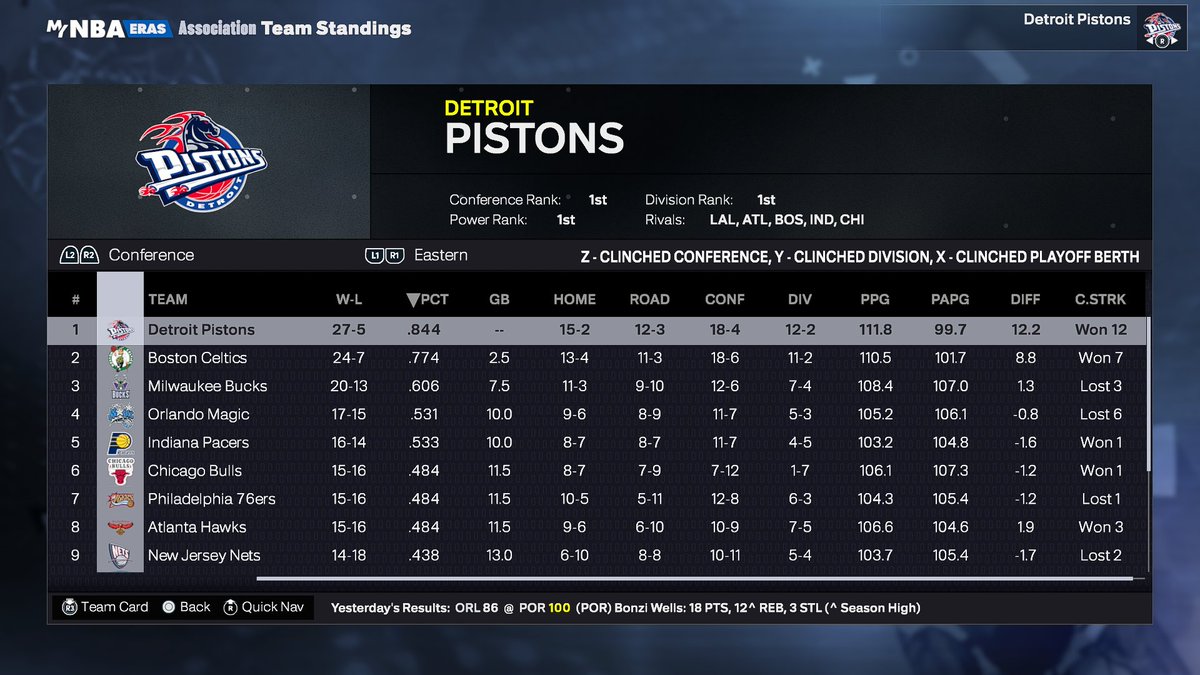Viewport: 1200px width, 675px height.
Task: Click the Boston Celtics team logo
Action: pos(119,358)
